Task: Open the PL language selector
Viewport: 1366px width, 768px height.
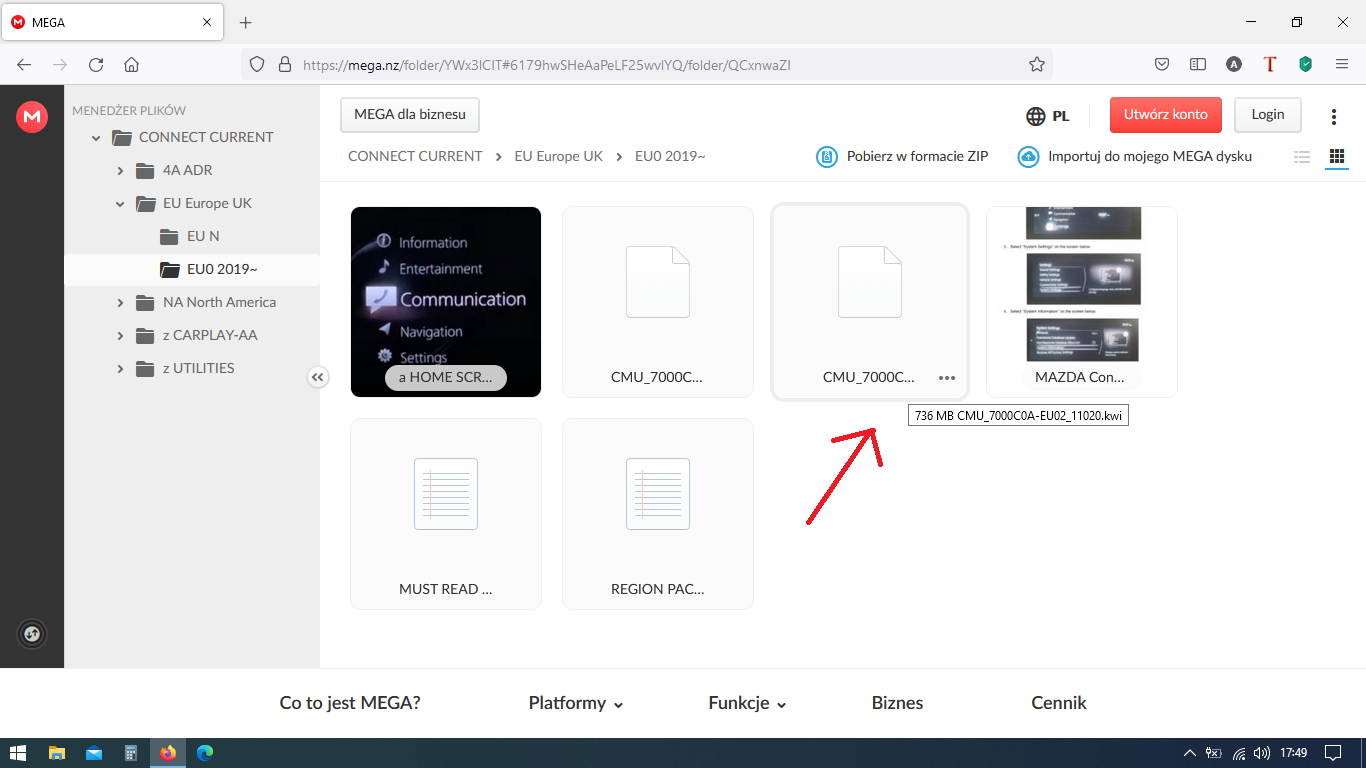Action: tap(1047, 115)
